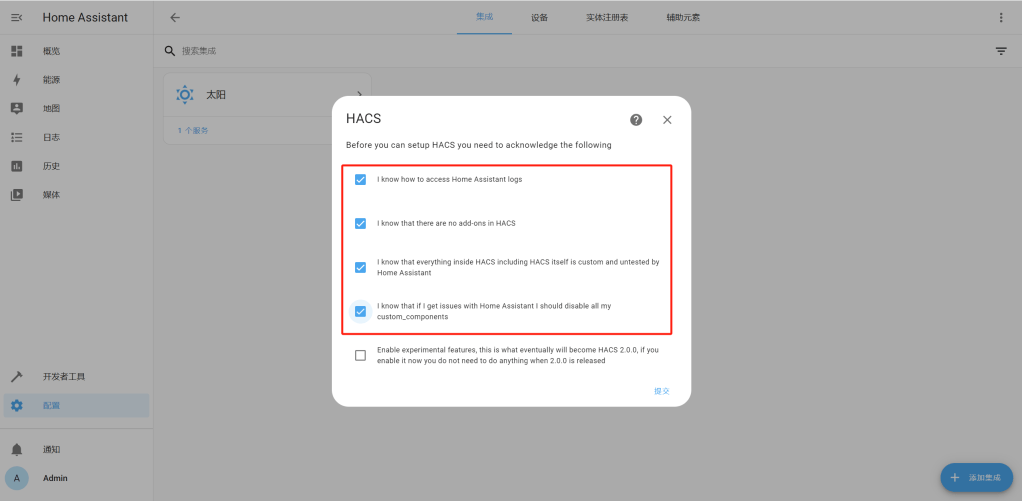
Task: Open the filter icon dropdown for integrations
Action: (1001, 51)
